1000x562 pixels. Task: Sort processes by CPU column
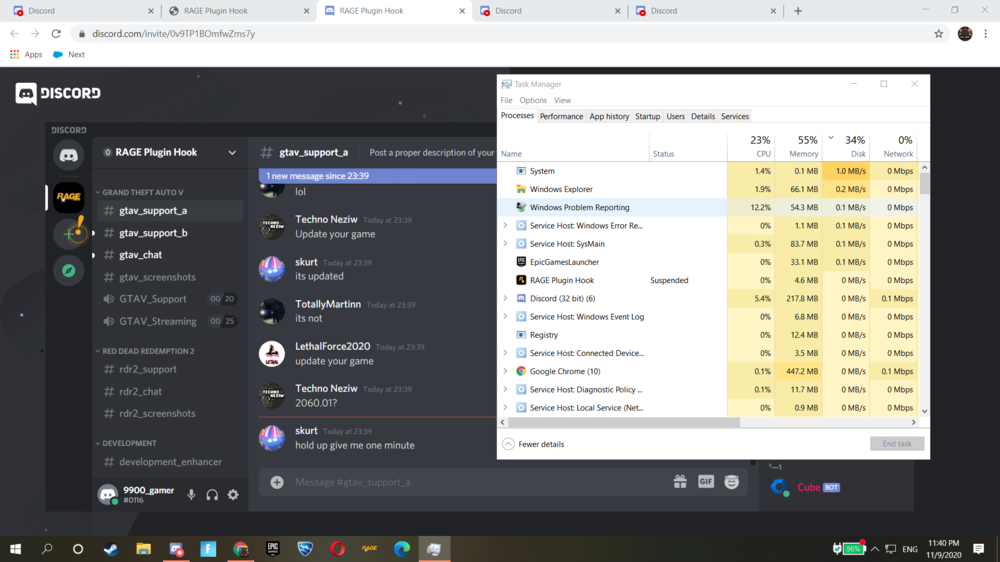(x=751, y=146)
